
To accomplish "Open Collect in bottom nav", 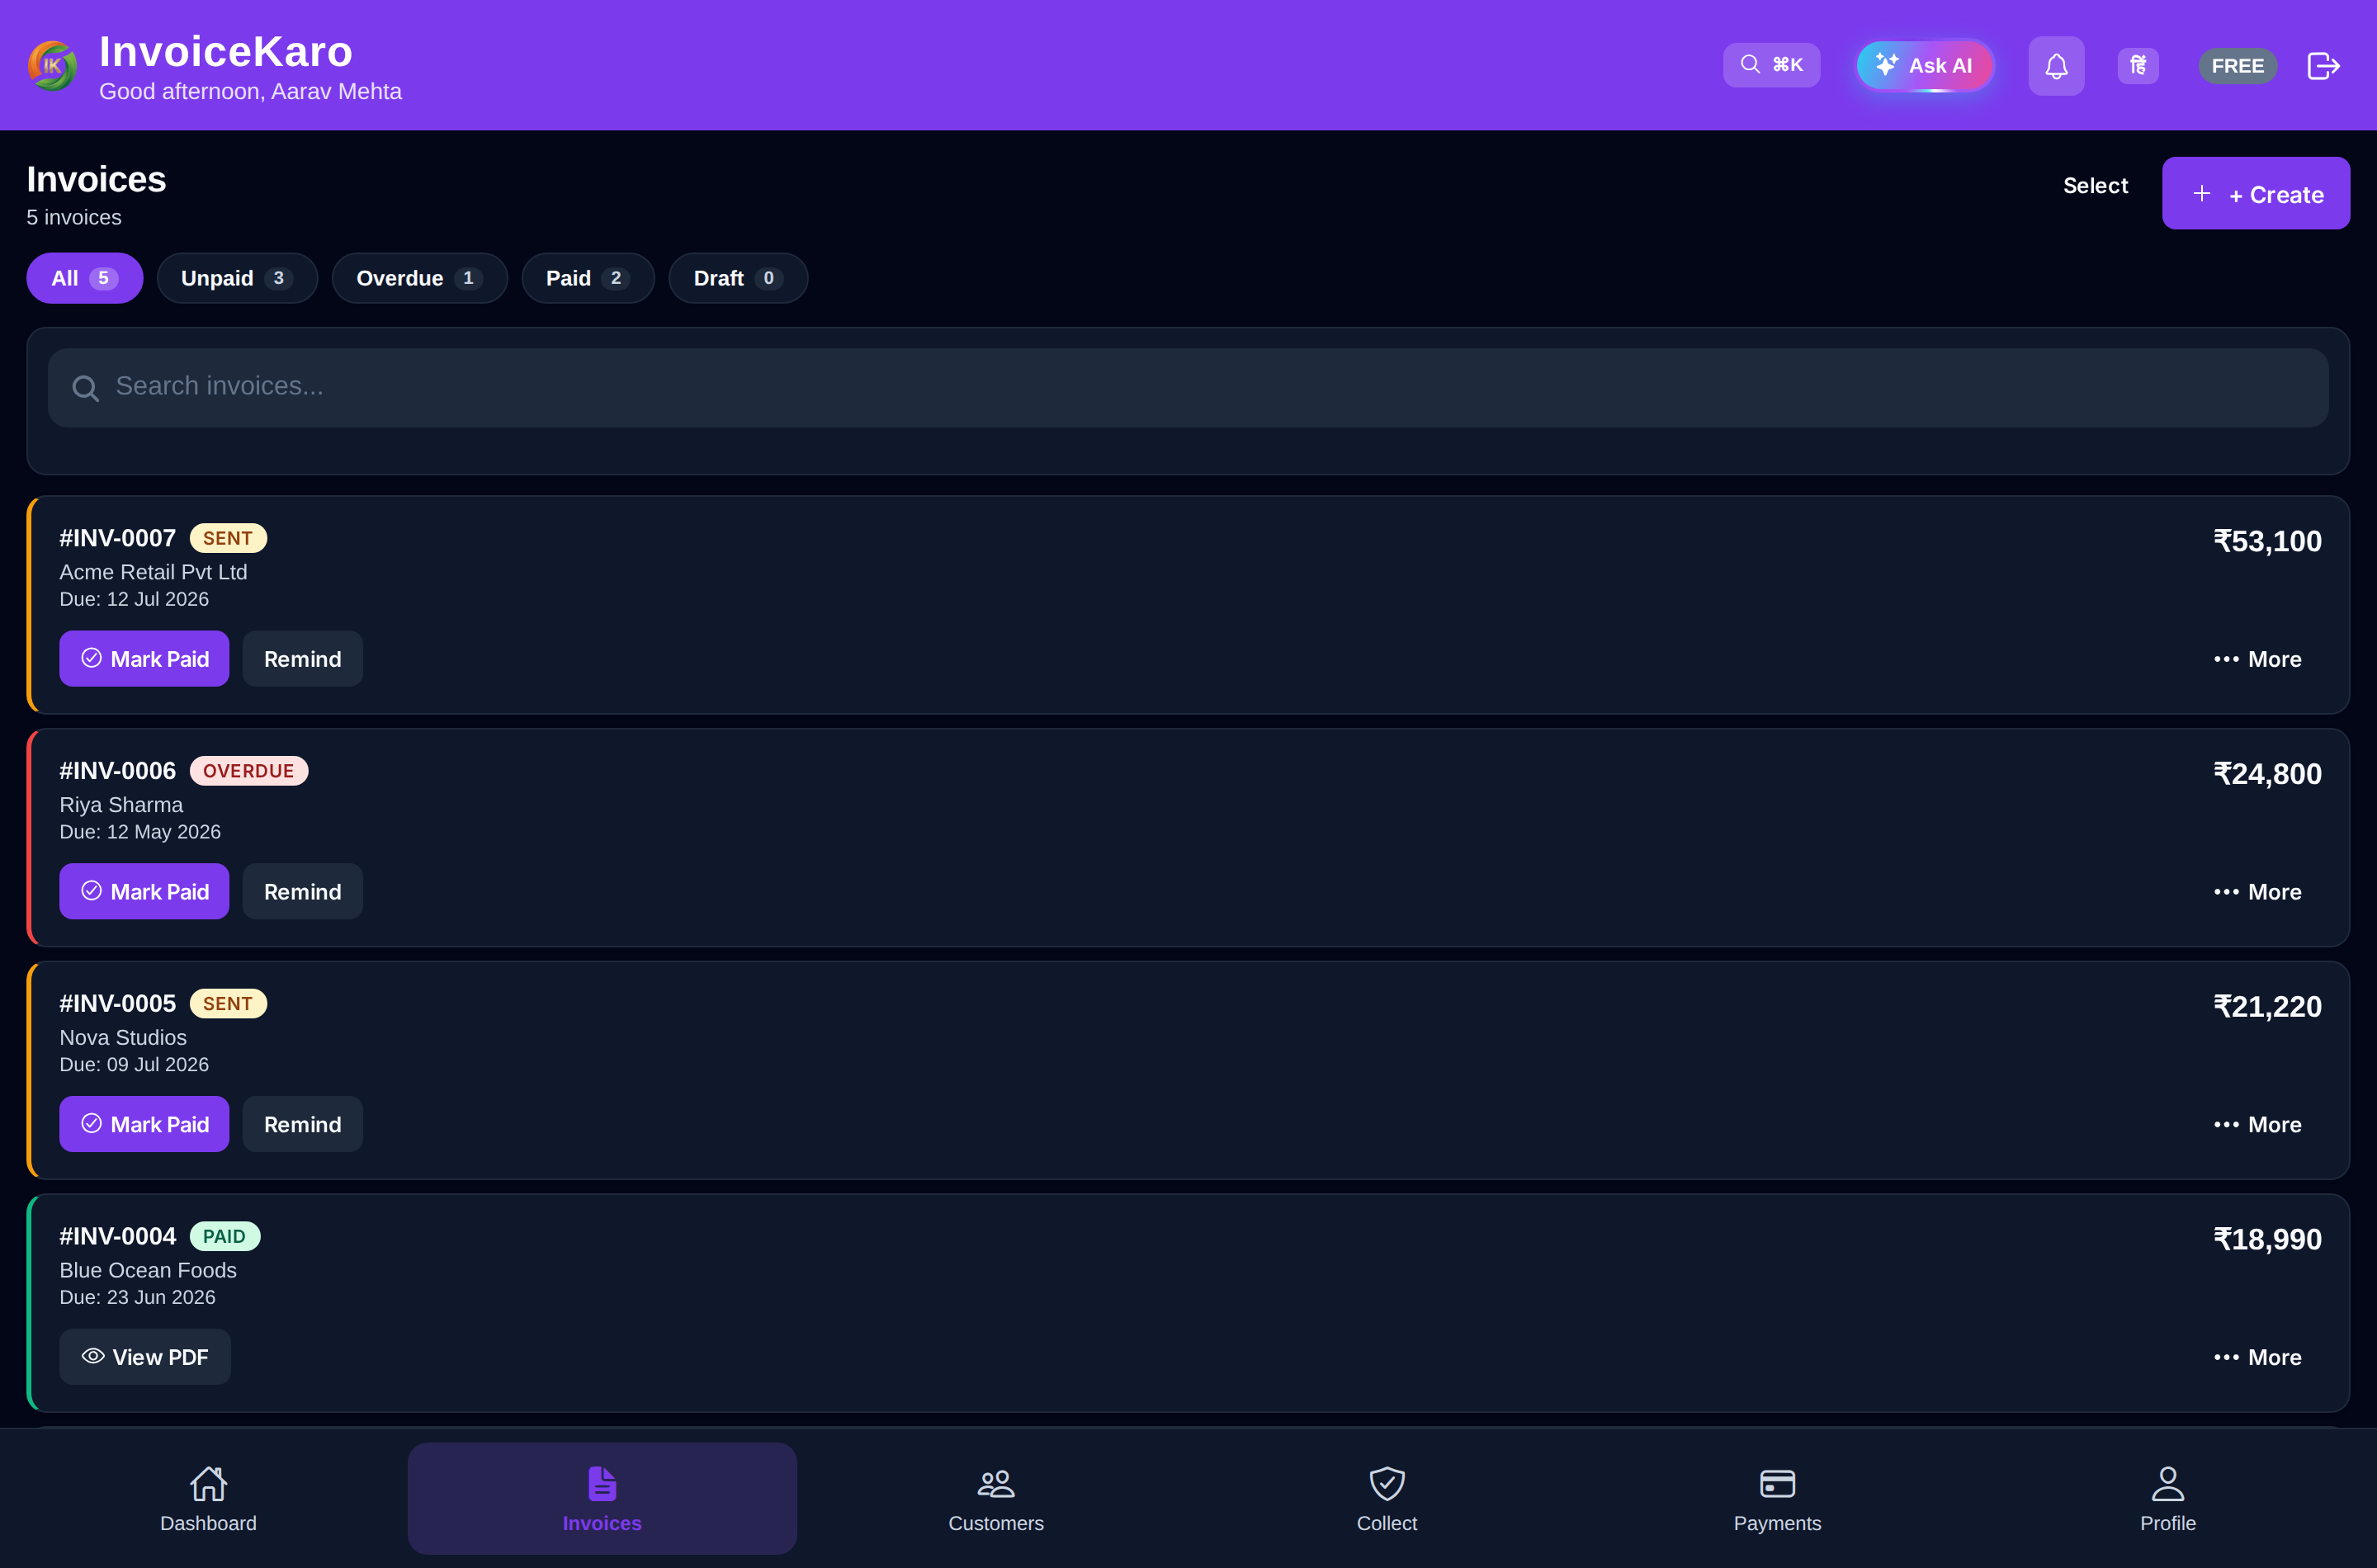I will click(1387, 1498).
